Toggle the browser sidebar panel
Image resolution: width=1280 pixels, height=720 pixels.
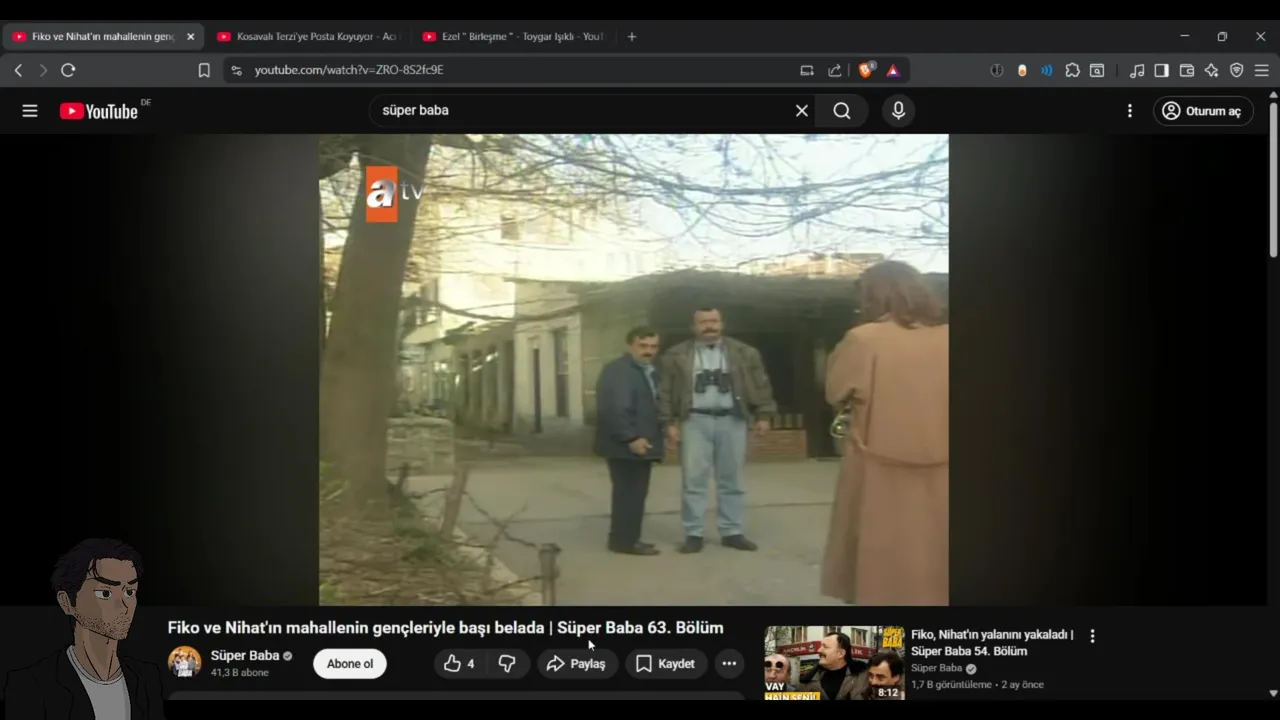pyautogui.click(x=1161, y=70)
